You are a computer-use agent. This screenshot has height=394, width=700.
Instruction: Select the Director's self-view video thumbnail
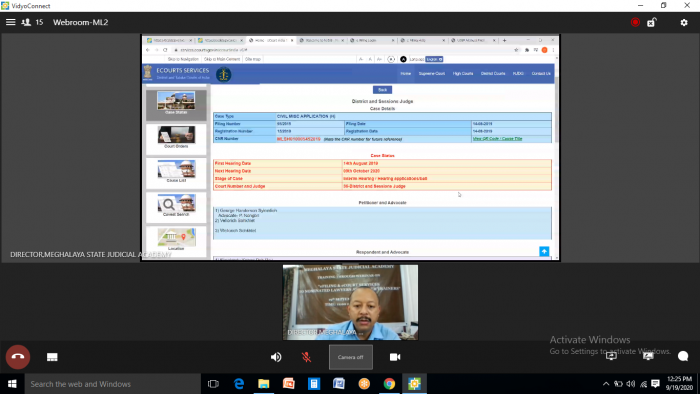(350, 302)
